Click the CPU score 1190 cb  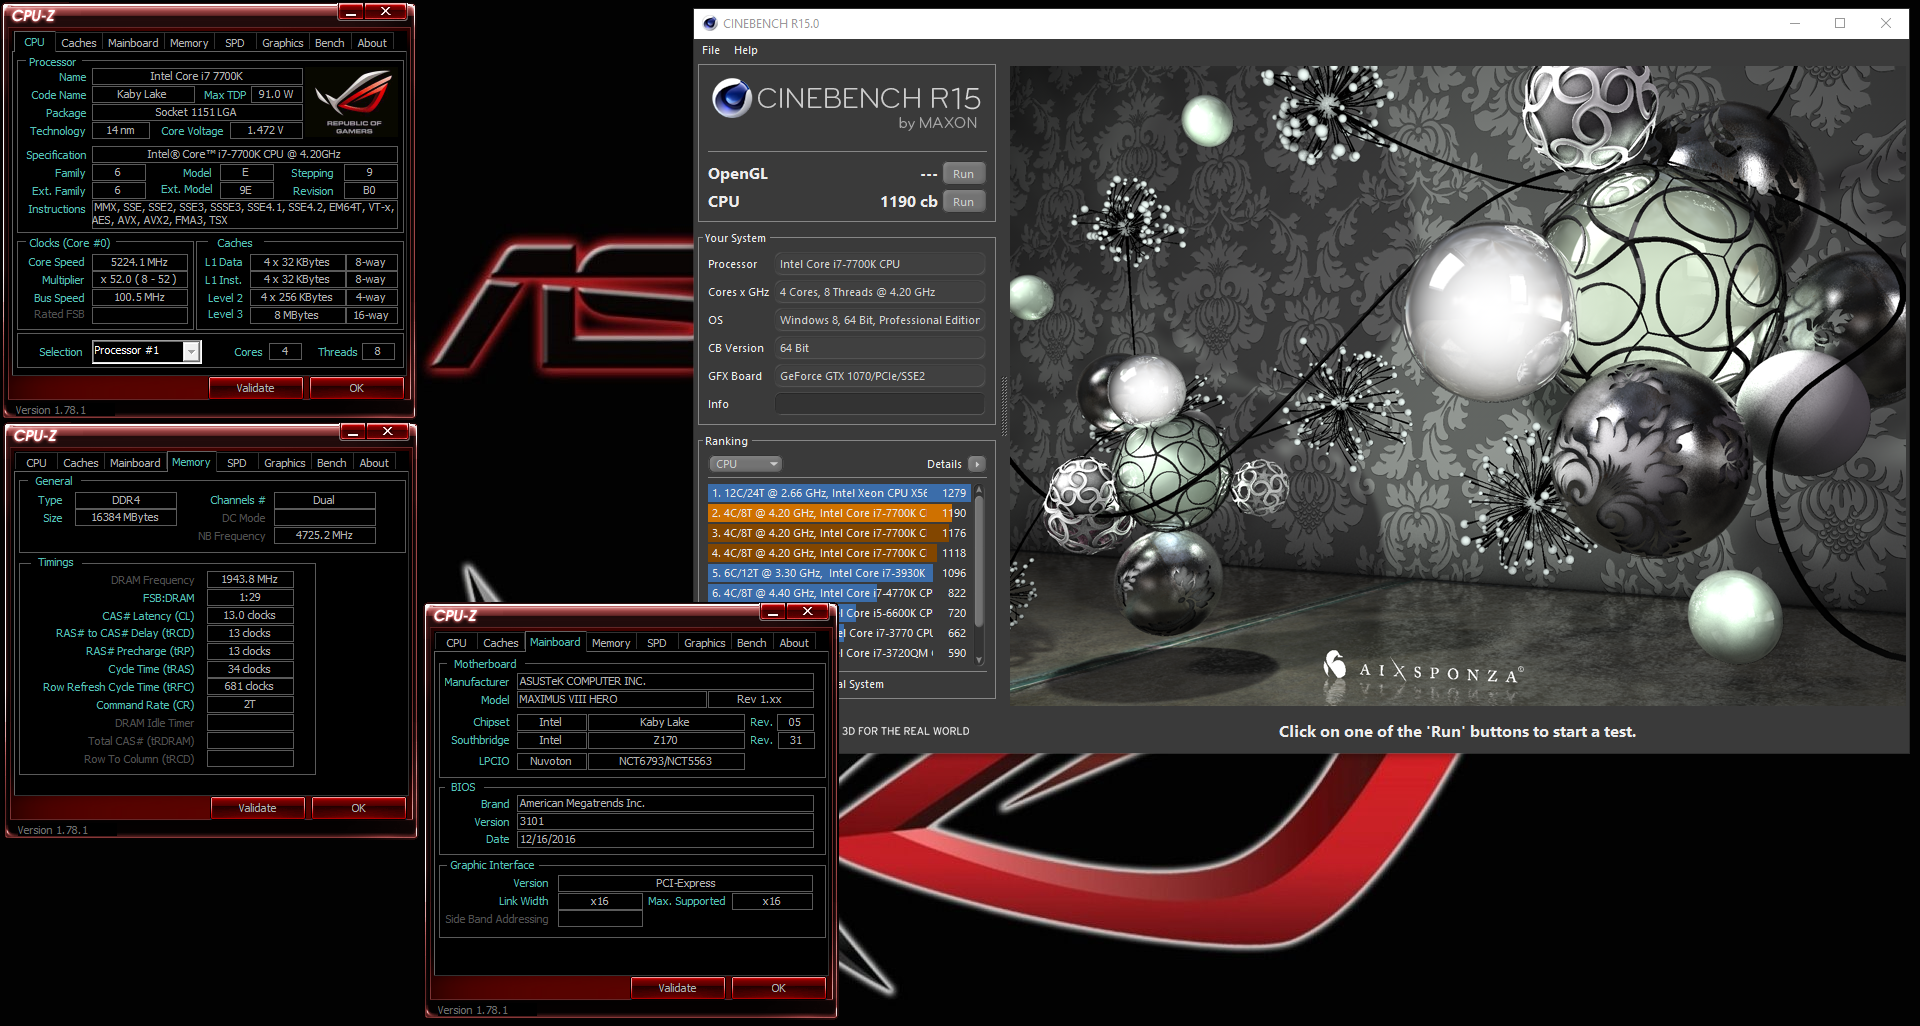click(x=908, y=202)
